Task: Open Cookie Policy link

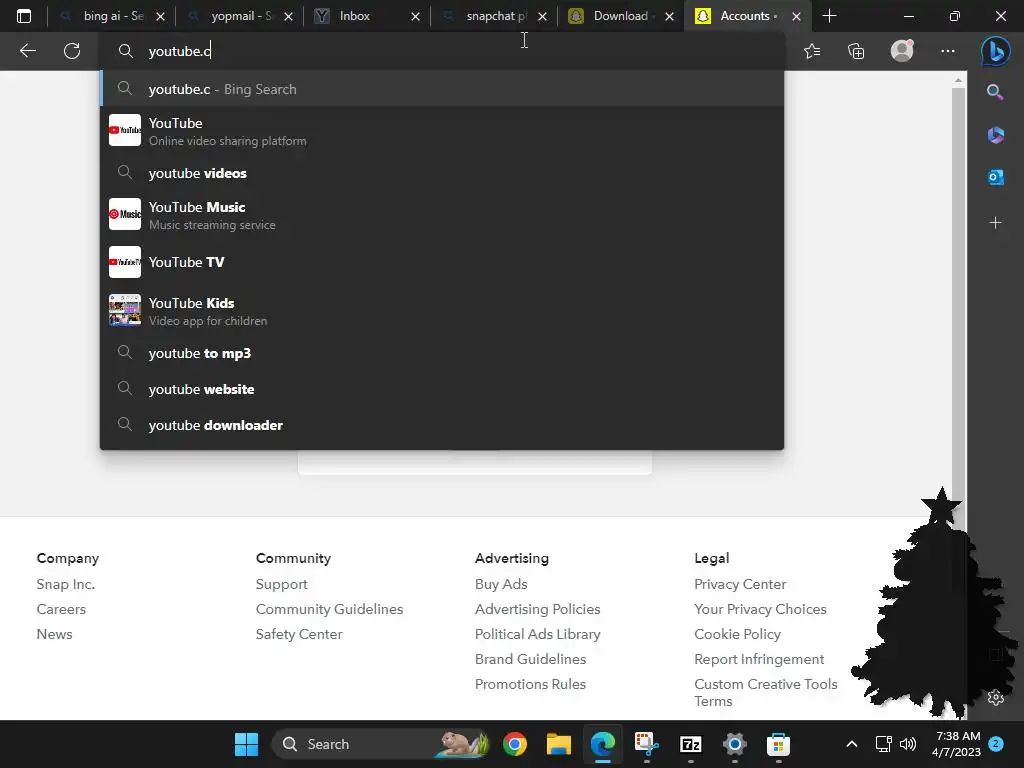Action: (737, 634)
